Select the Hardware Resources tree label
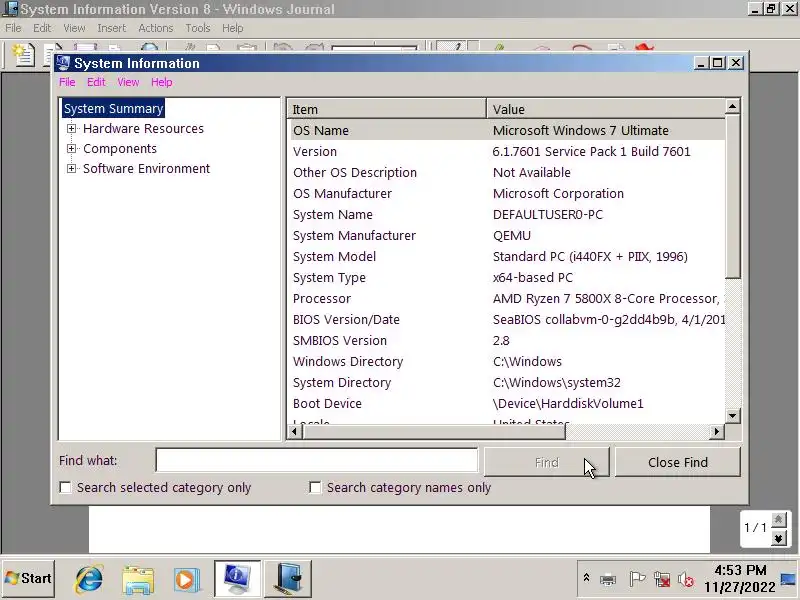 tap(143, 129)
